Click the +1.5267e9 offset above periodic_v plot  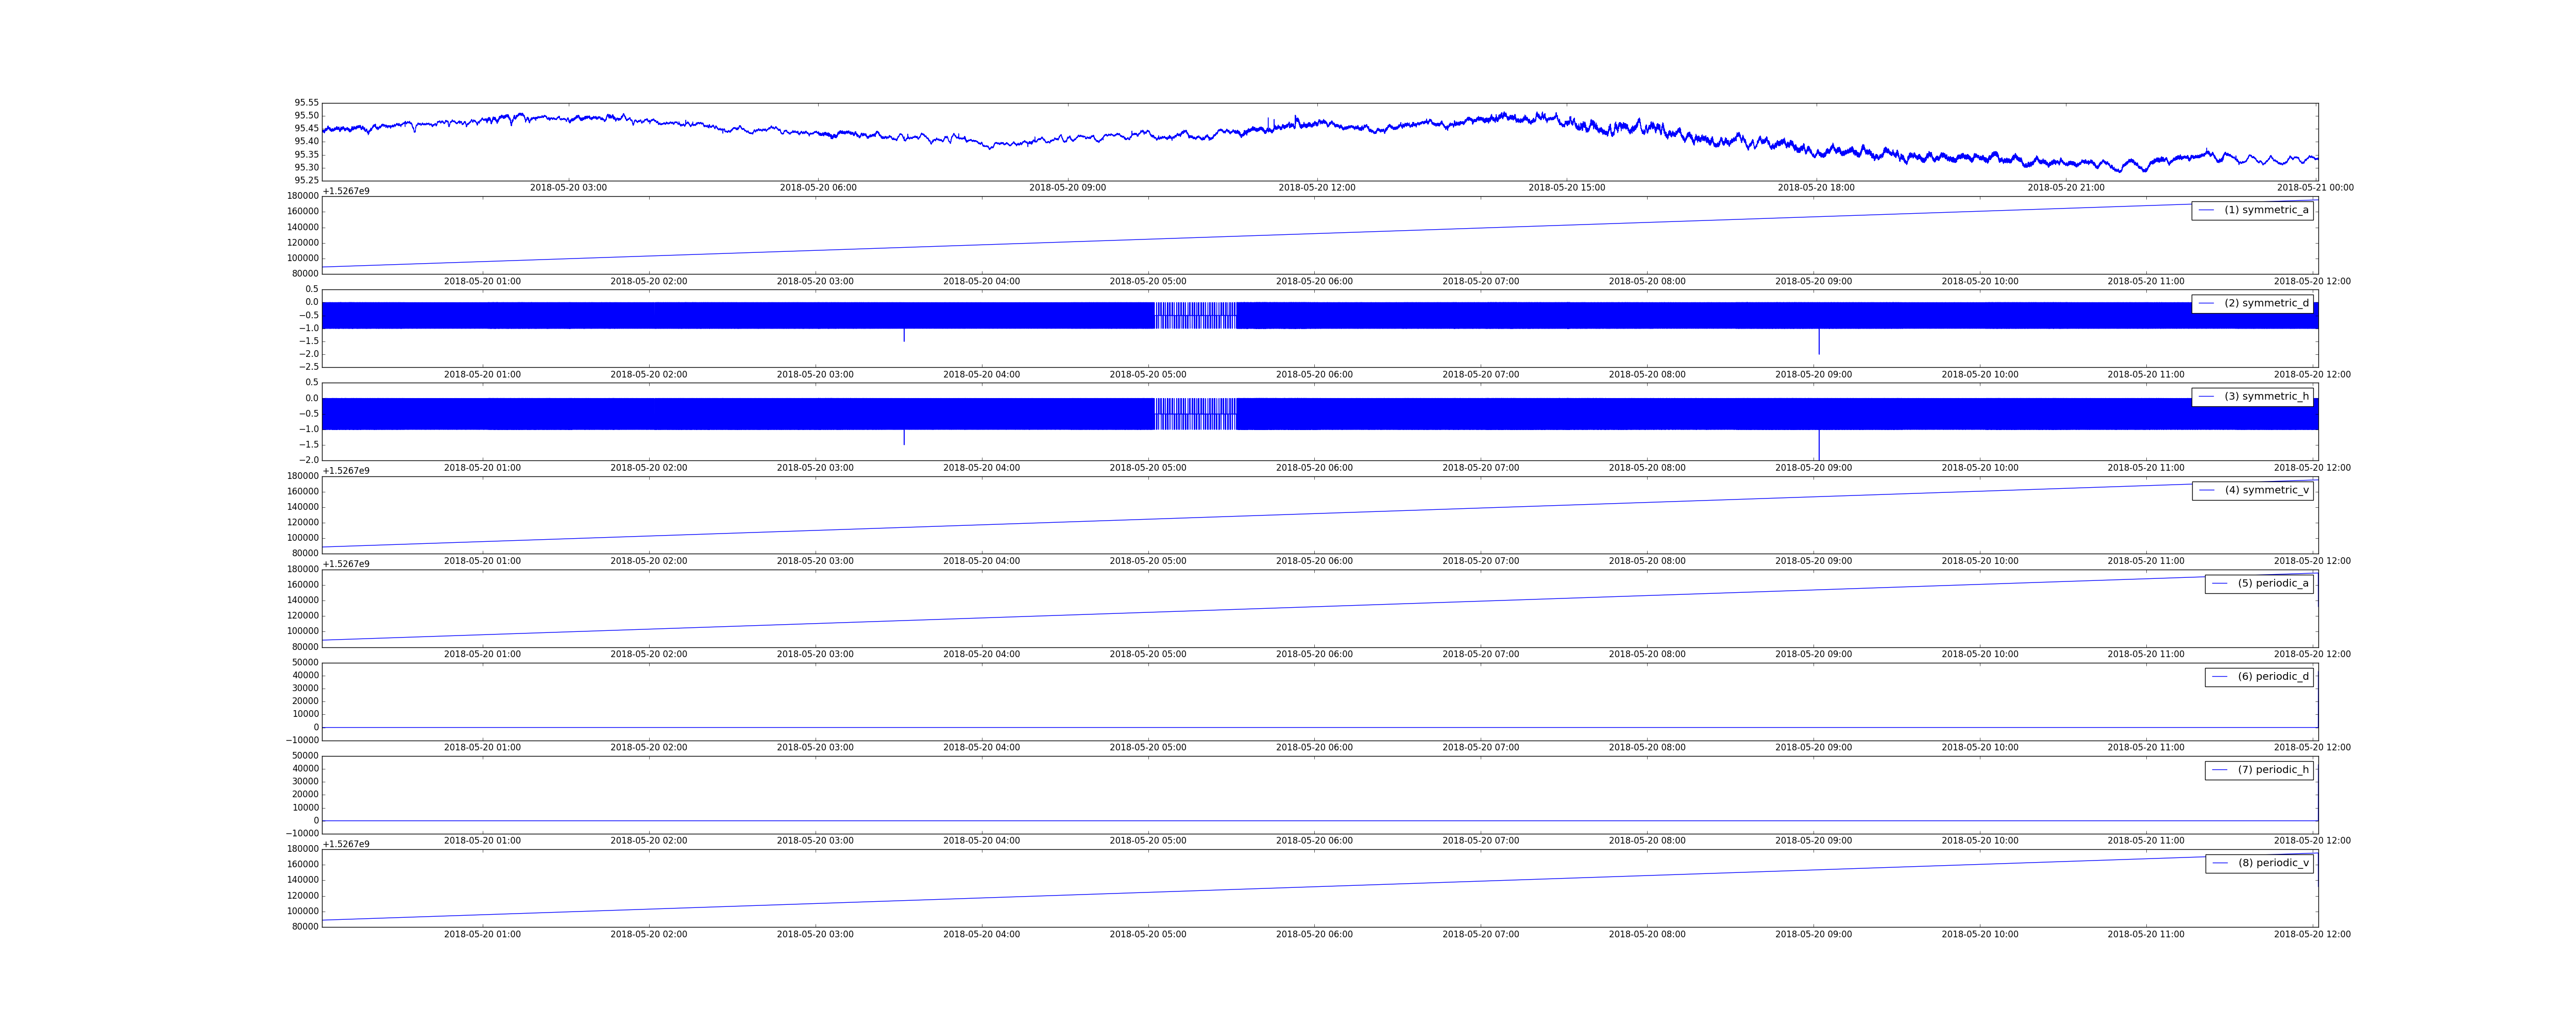346,844
